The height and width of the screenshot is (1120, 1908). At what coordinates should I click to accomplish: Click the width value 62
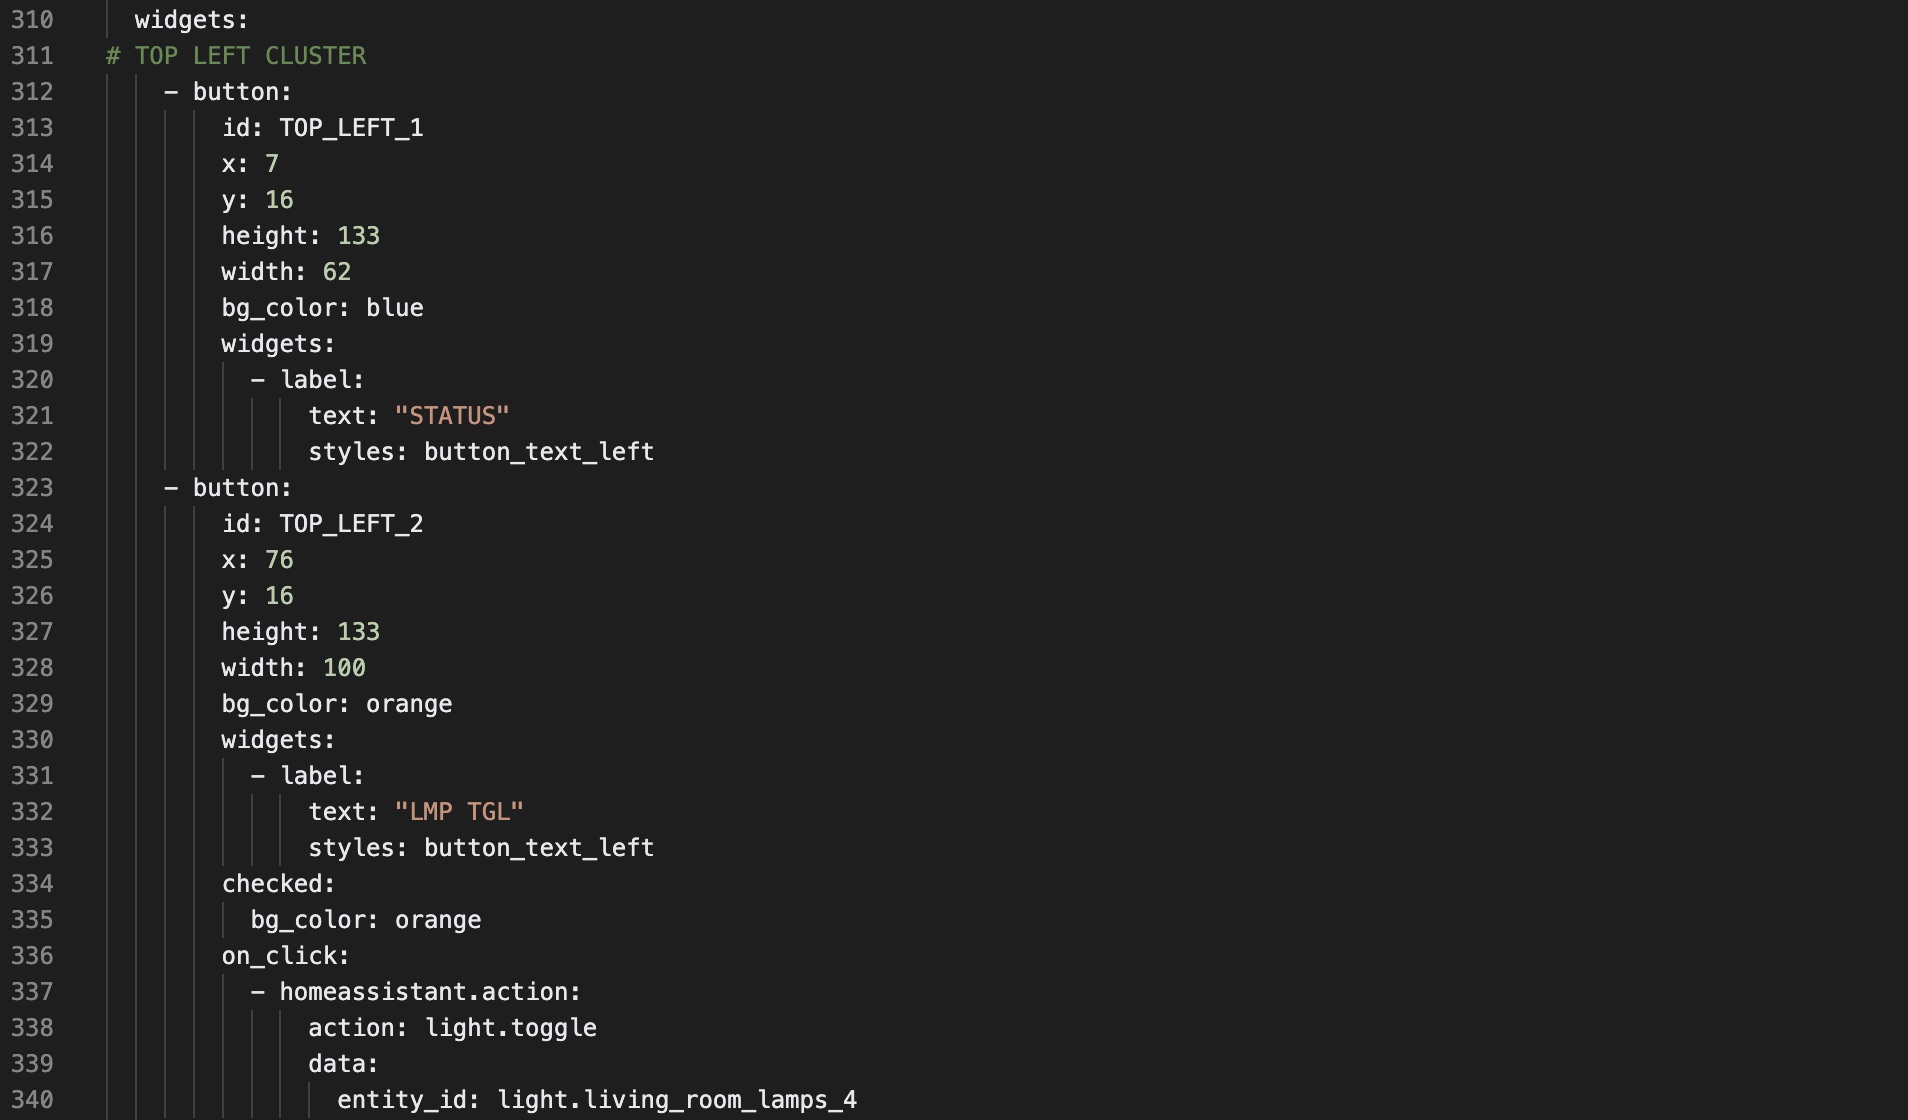337,272
